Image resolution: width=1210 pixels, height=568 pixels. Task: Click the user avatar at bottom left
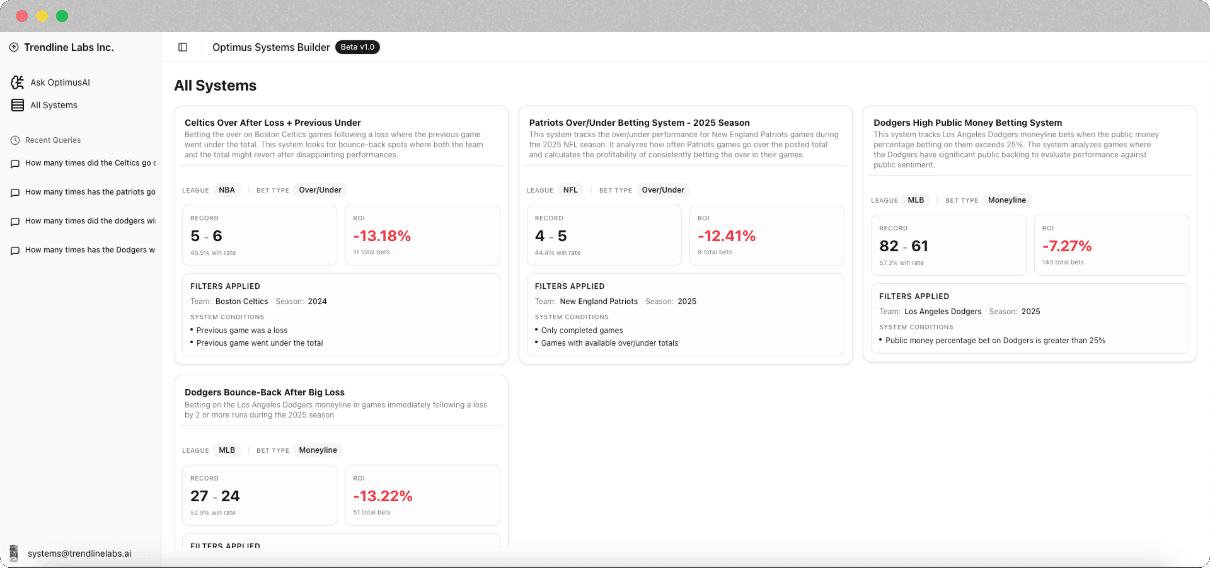[x=14, y=553]
